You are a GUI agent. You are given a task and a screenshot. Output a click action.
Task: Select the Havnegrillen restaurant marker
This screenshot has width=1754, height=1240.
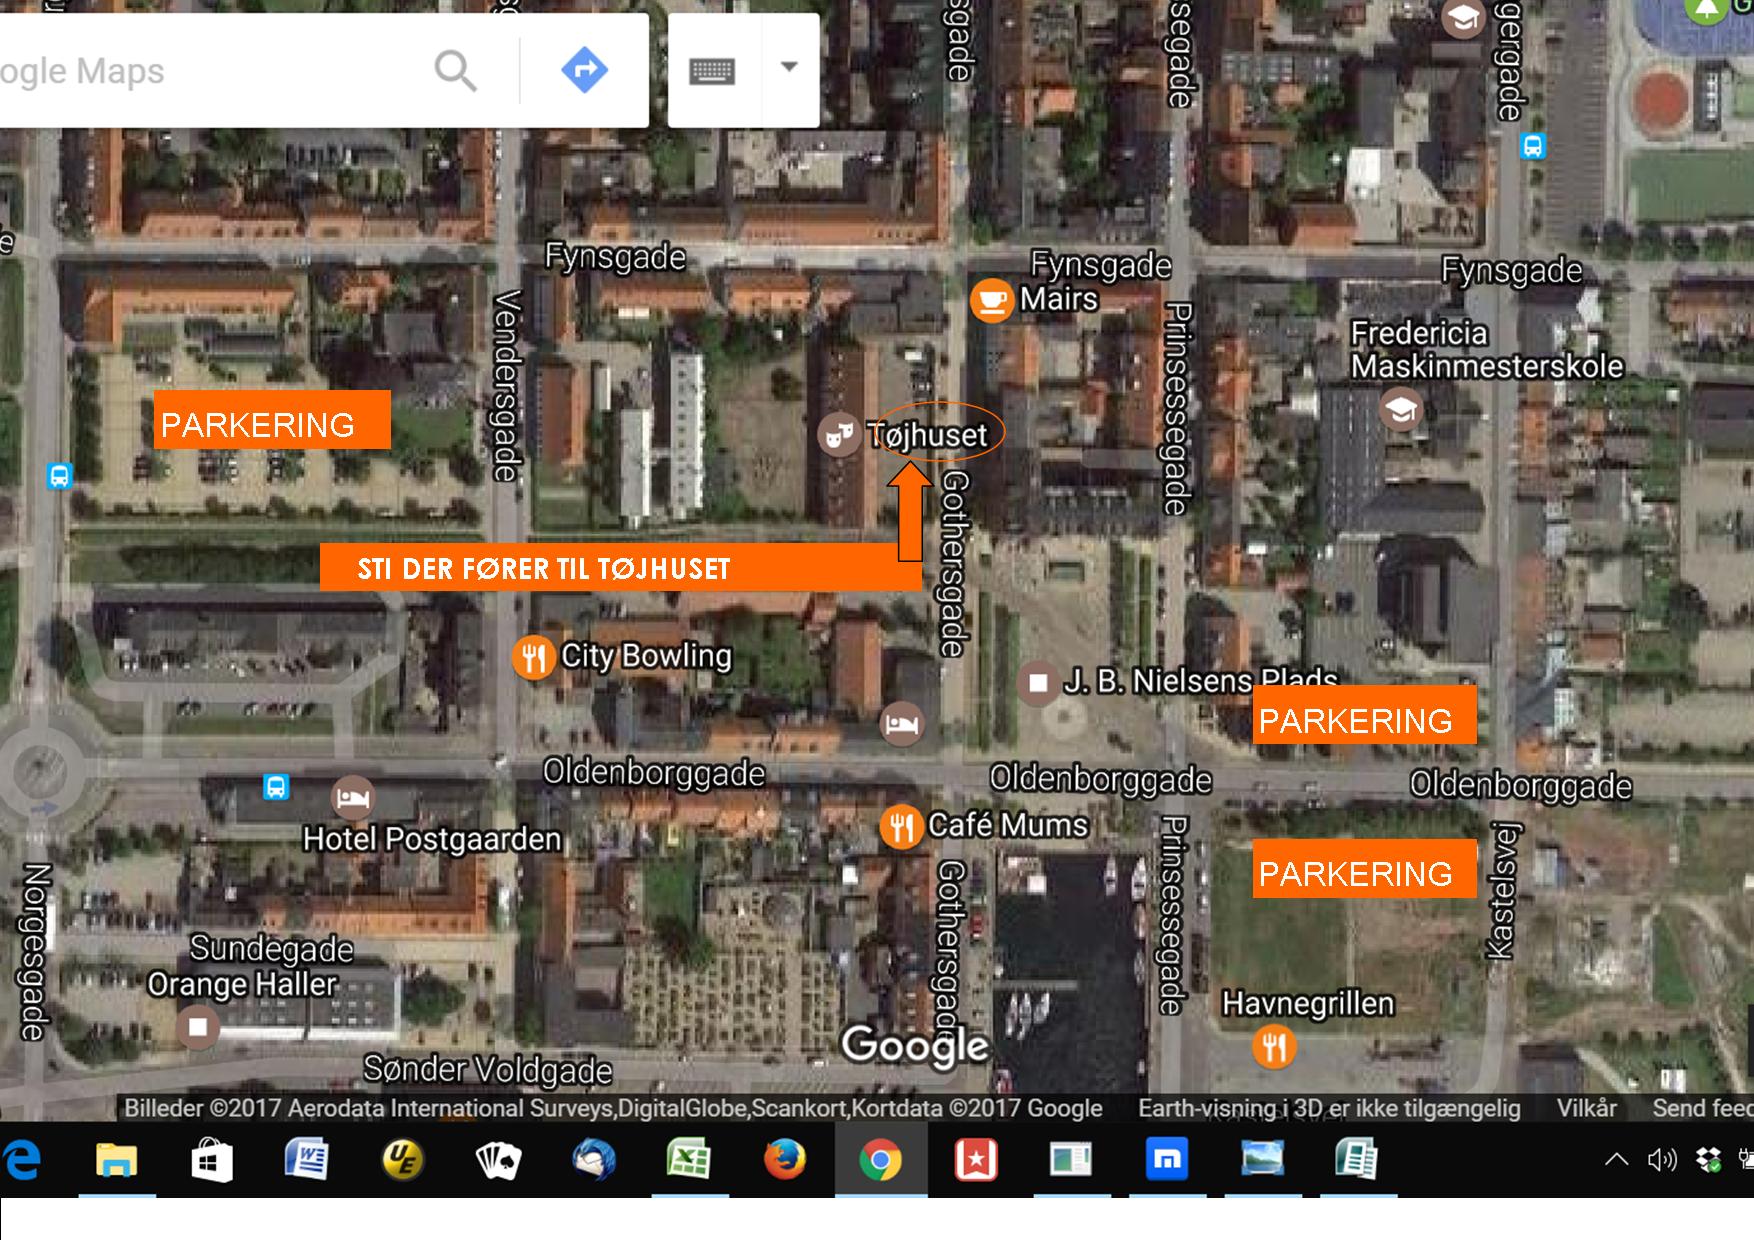[x=1274, y=1047]
